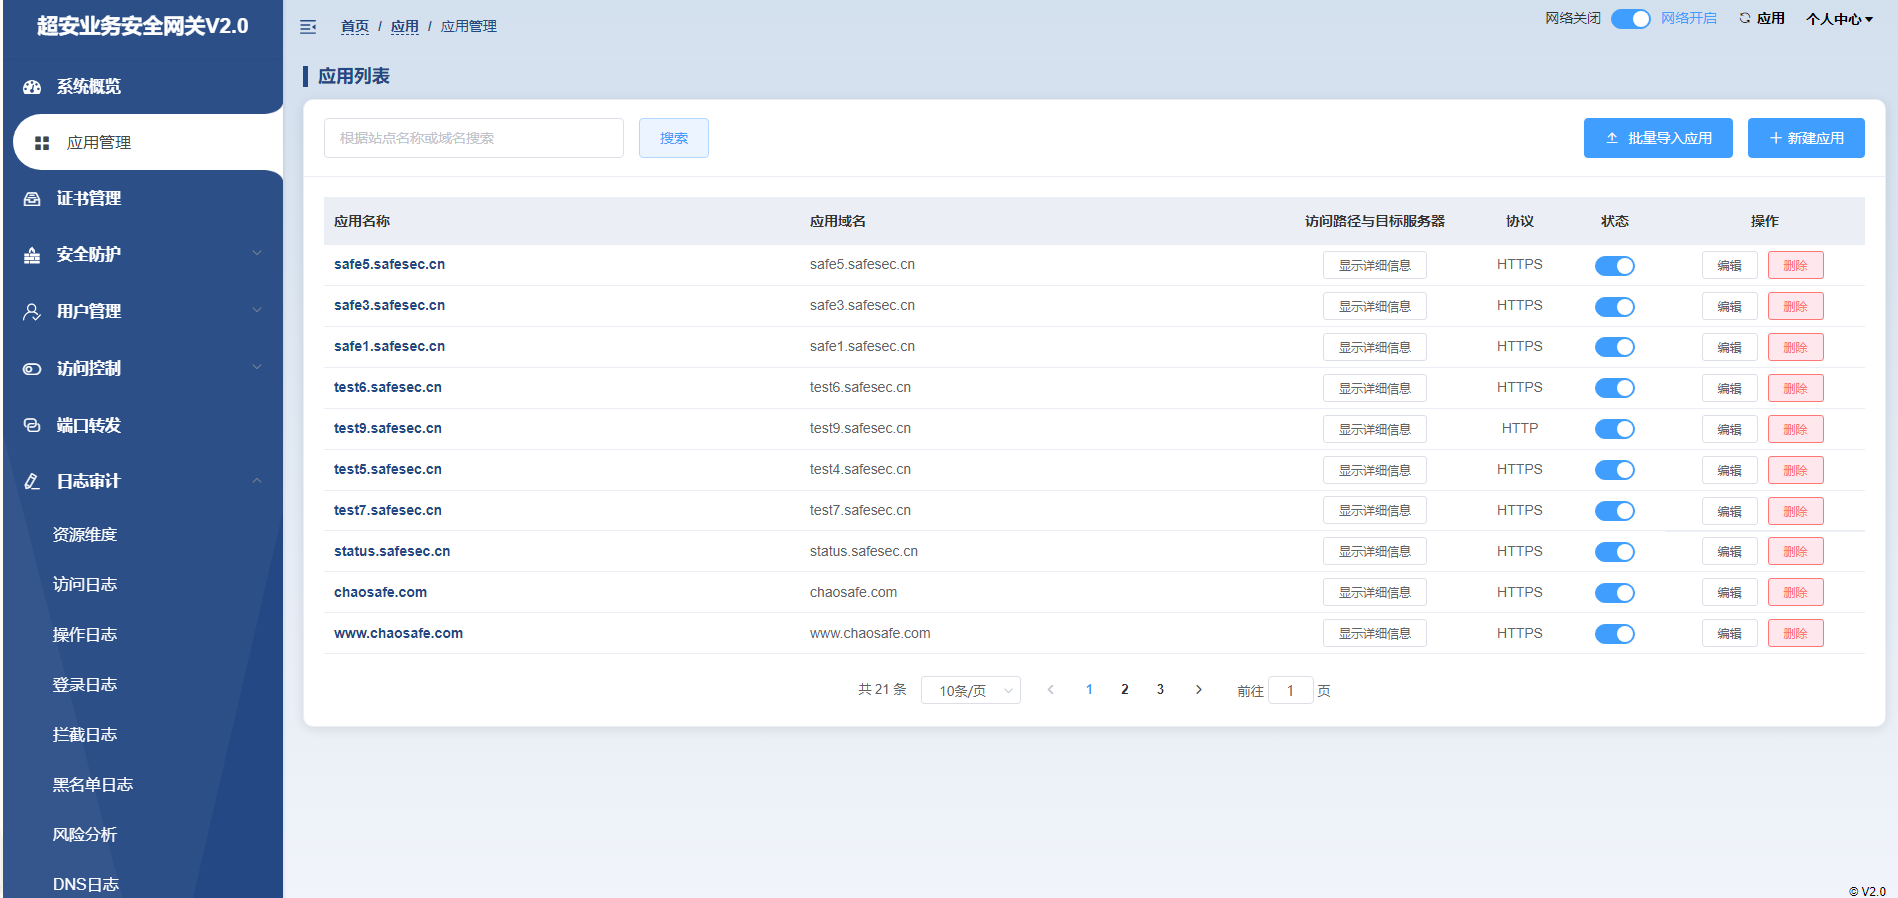Image resolution: width=1898 pixels, height=898 pixels.
Task: Delete the chaosafe.com application row
Action: click(x=1795, y=593)
